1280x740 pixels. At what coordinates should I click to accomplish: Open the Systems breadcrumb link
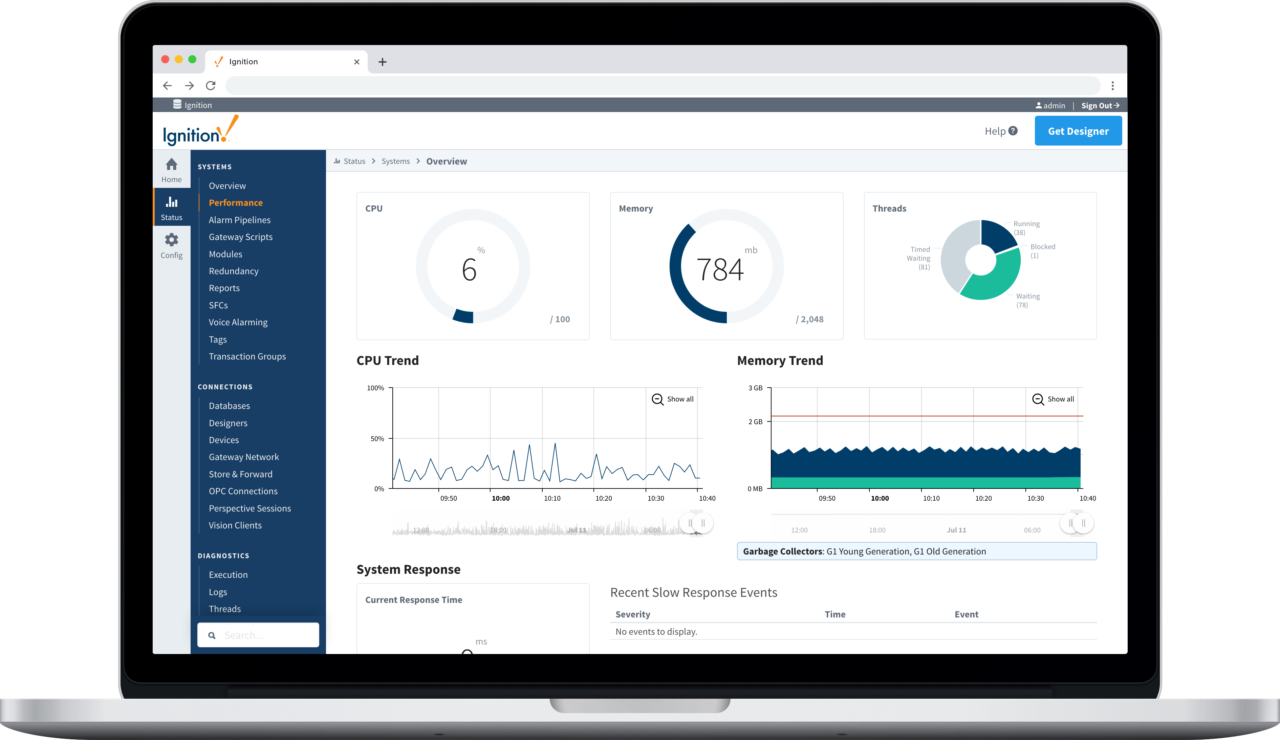(396, 161)
